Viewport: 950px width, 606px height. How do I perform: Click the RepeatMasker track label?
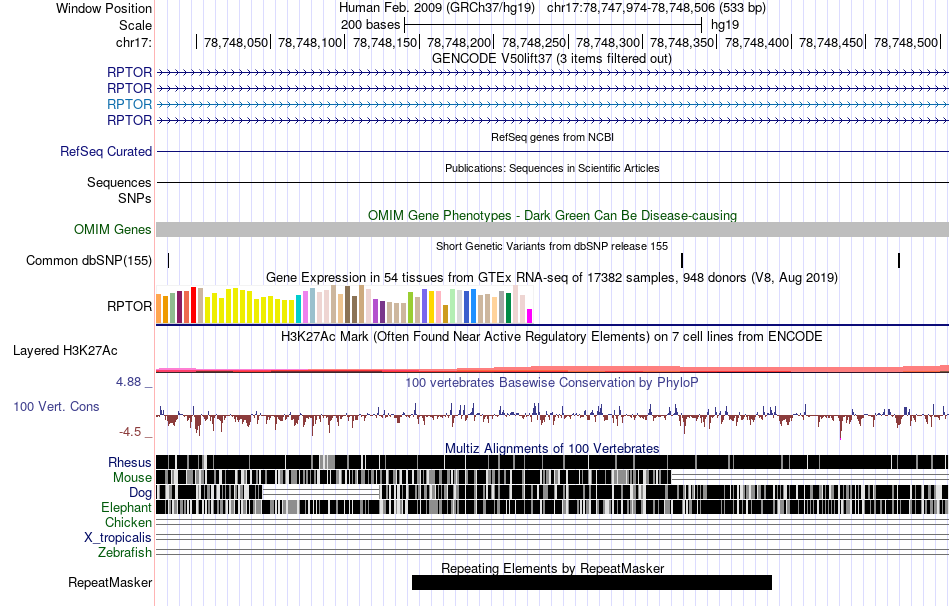pos(110,582)
